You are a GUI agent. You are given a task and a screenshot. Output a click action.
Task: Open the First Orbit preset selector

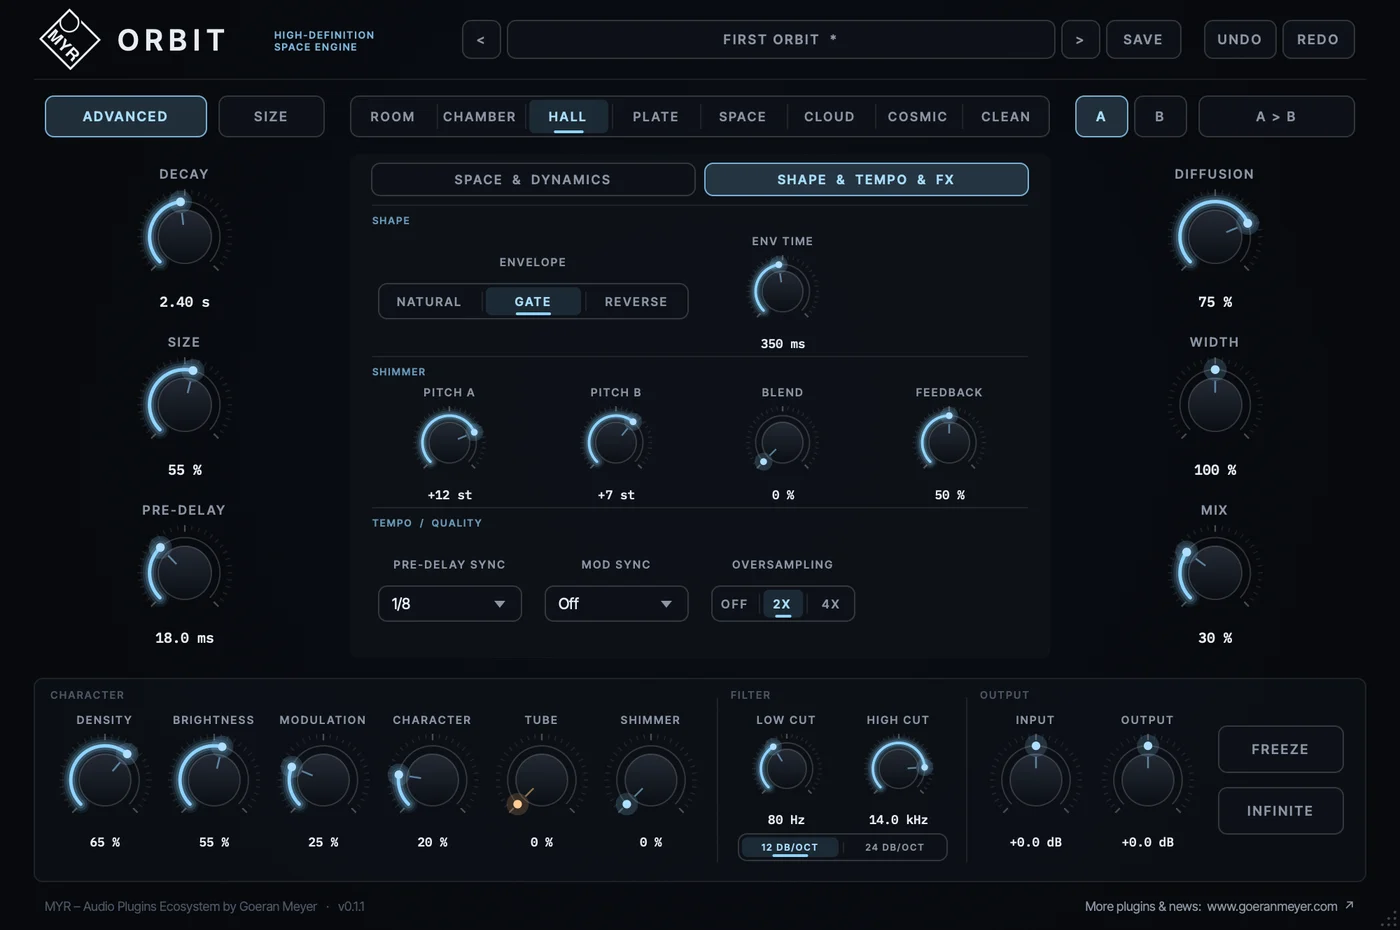pos(781,40)
